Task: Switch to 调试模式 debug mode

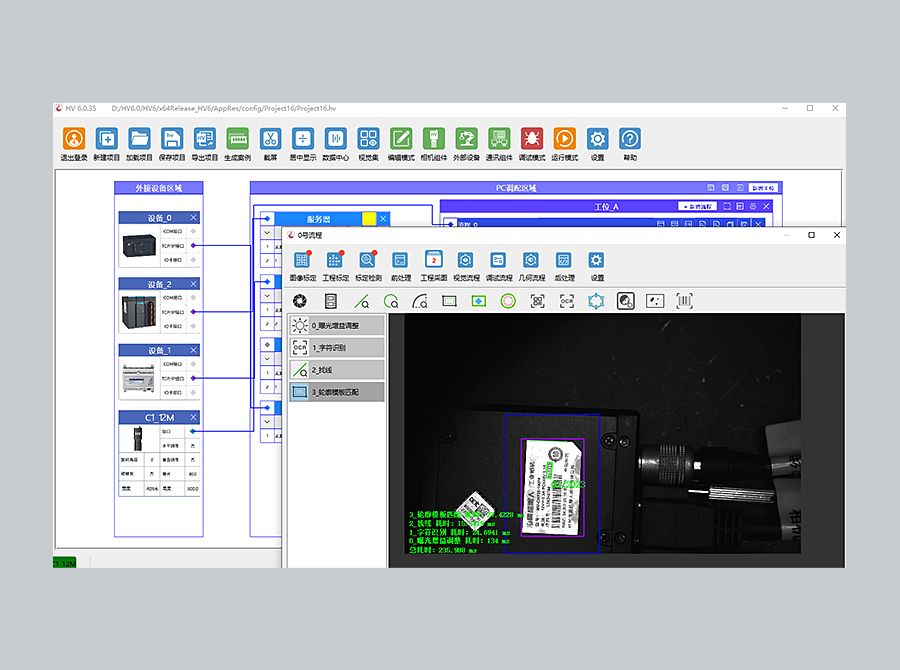Action: [531, 140]
